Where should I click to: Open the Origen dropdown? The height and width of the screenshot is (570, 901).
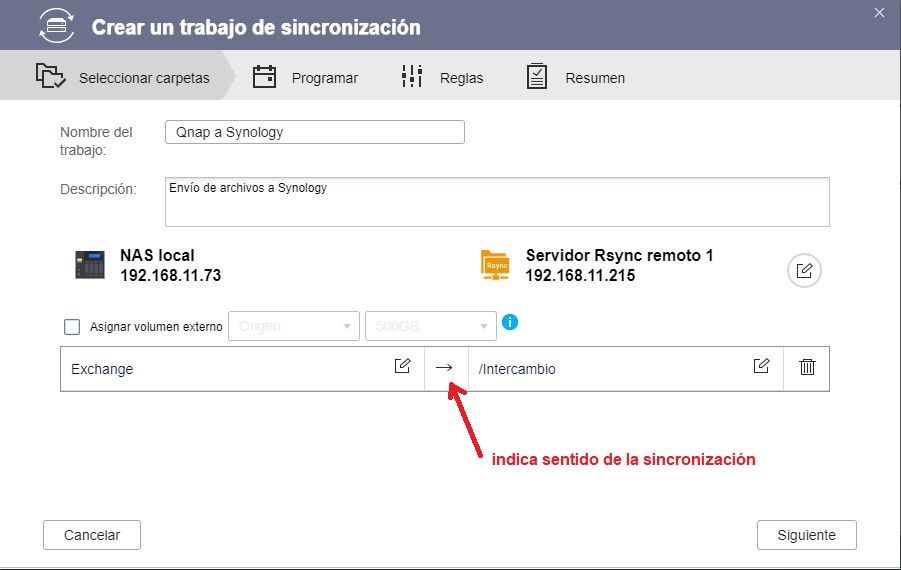(293, 326)
